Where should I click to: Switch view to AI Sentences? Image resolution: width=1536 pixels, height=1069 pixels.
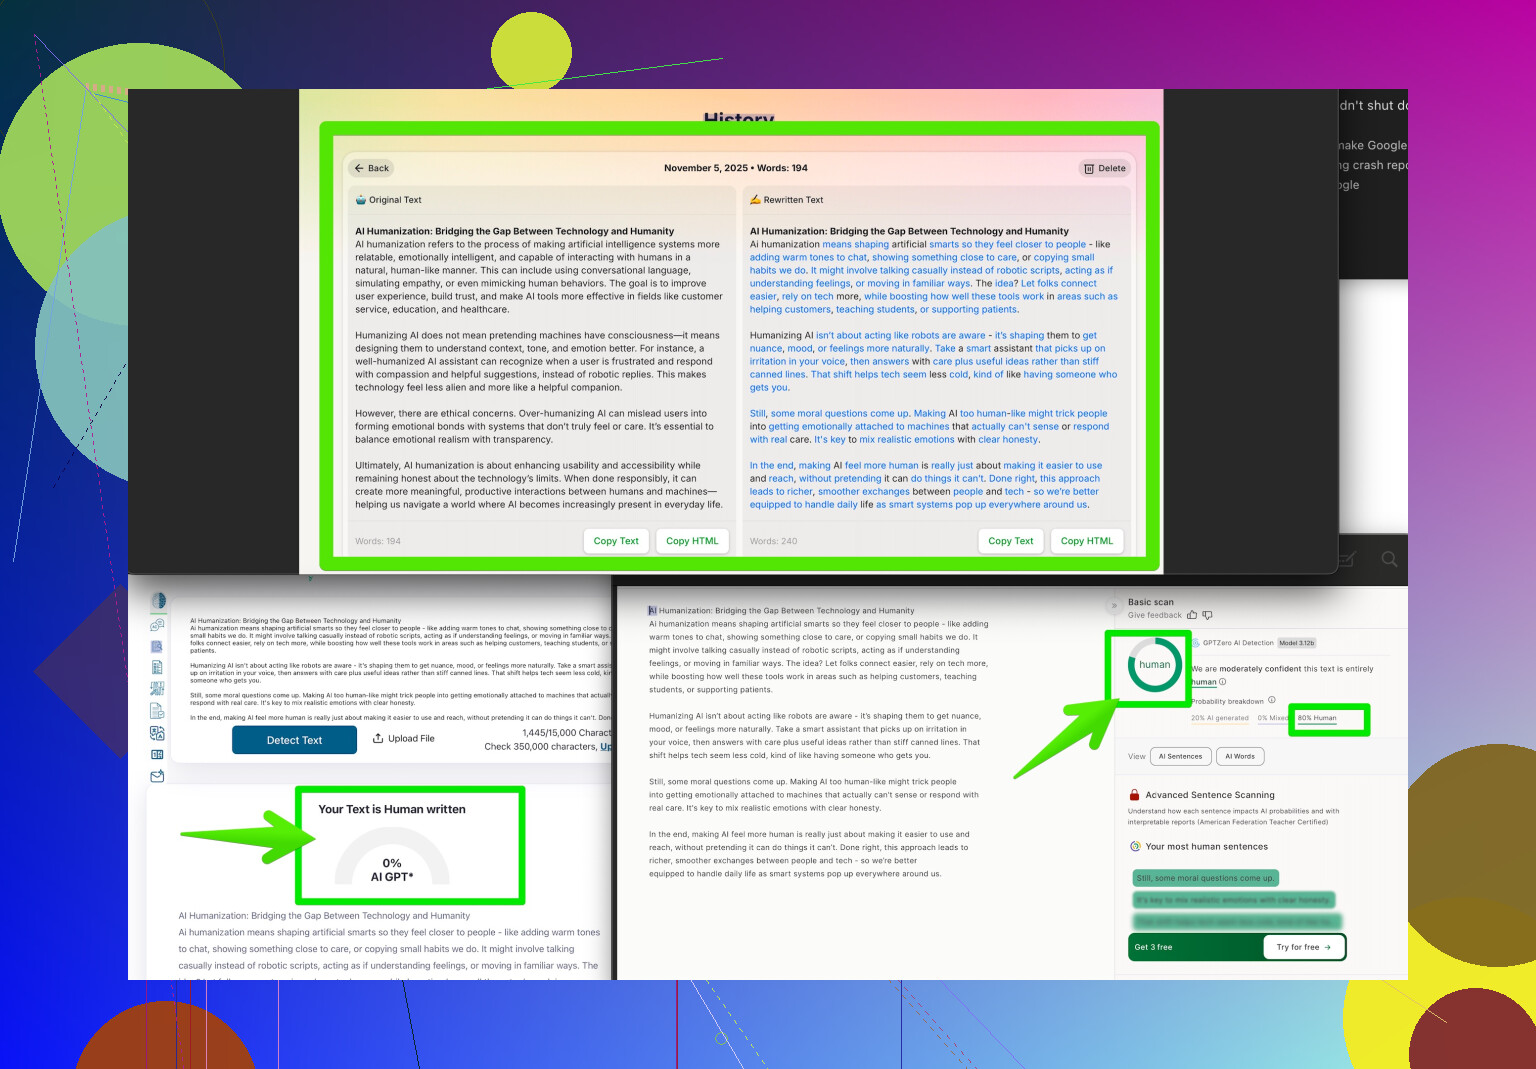pyautogui.click(x=1180, y=756)
